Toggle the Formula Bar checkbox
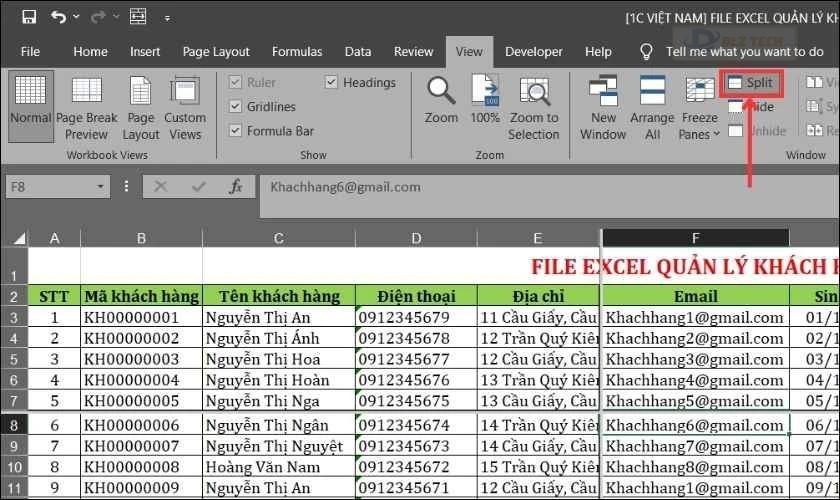 235,130
